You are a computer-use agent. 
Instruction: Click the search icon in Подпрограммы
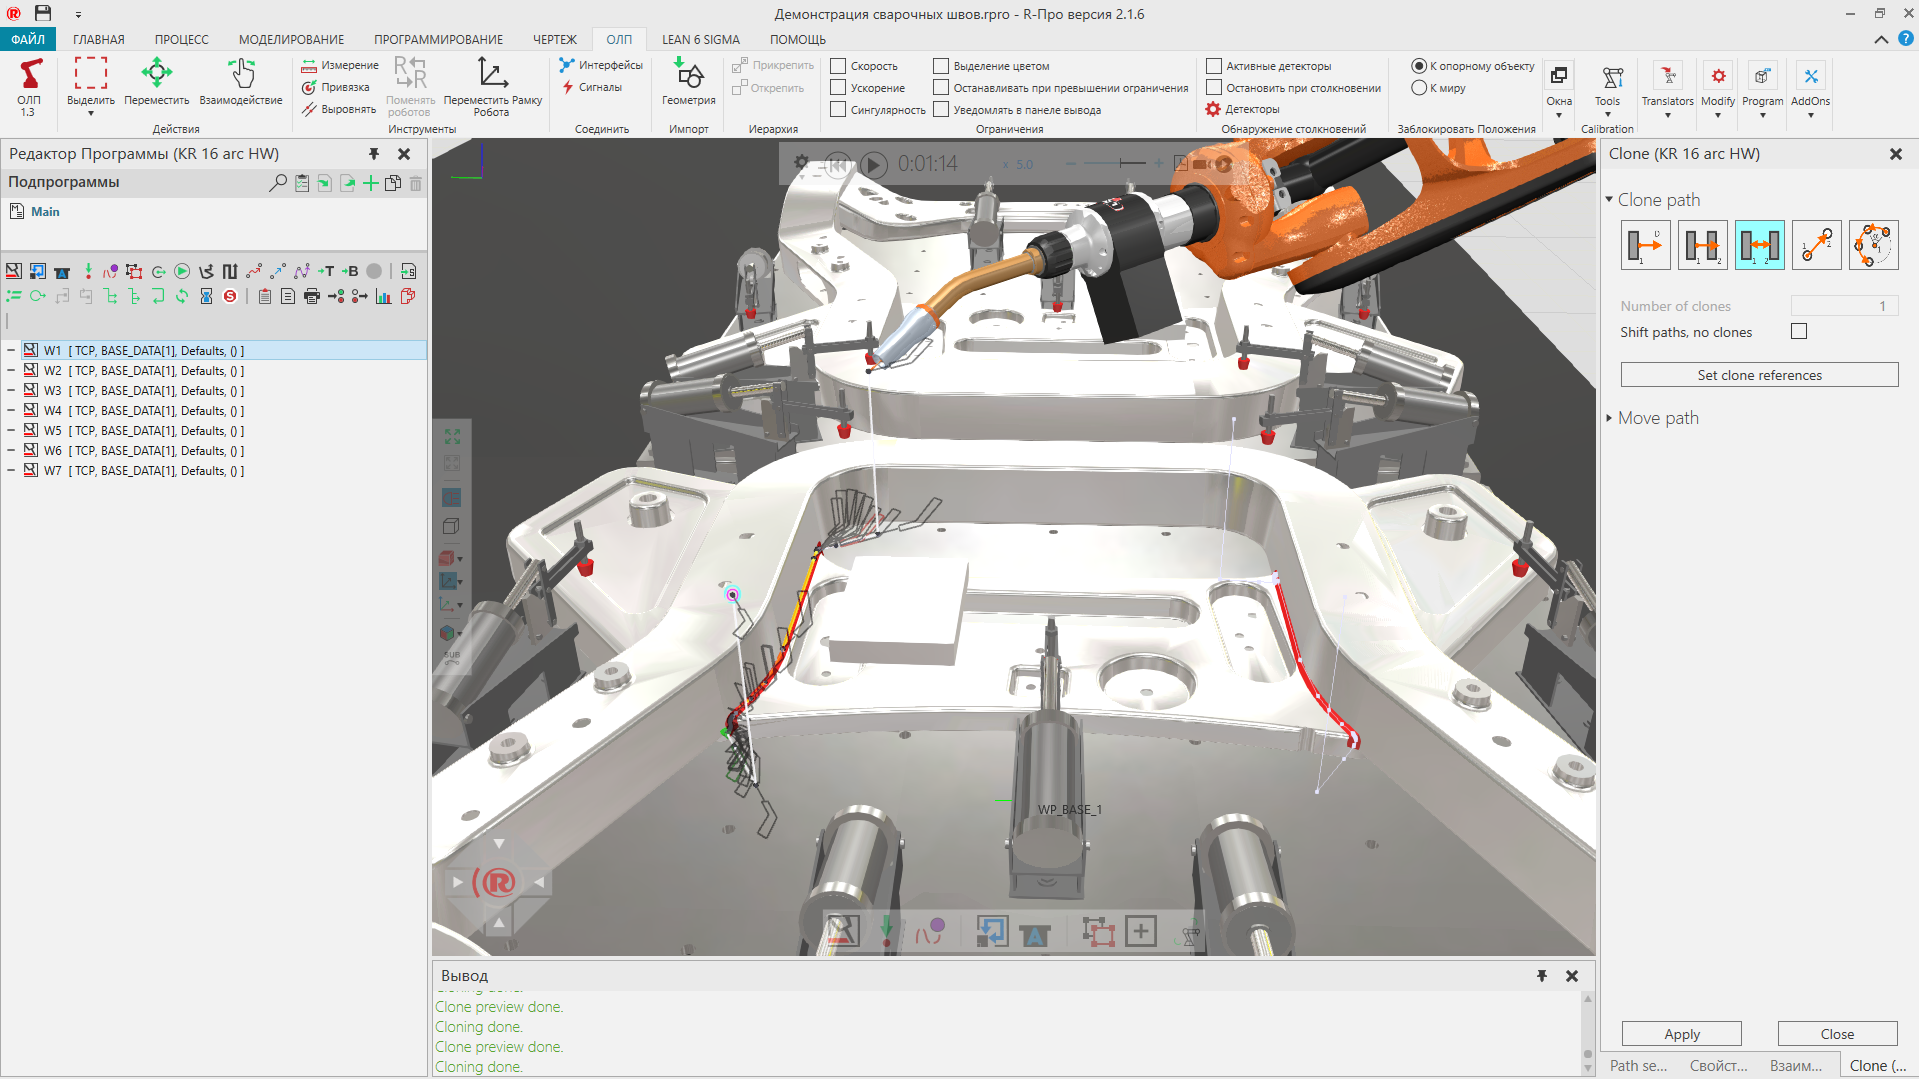tap(278, 183)
